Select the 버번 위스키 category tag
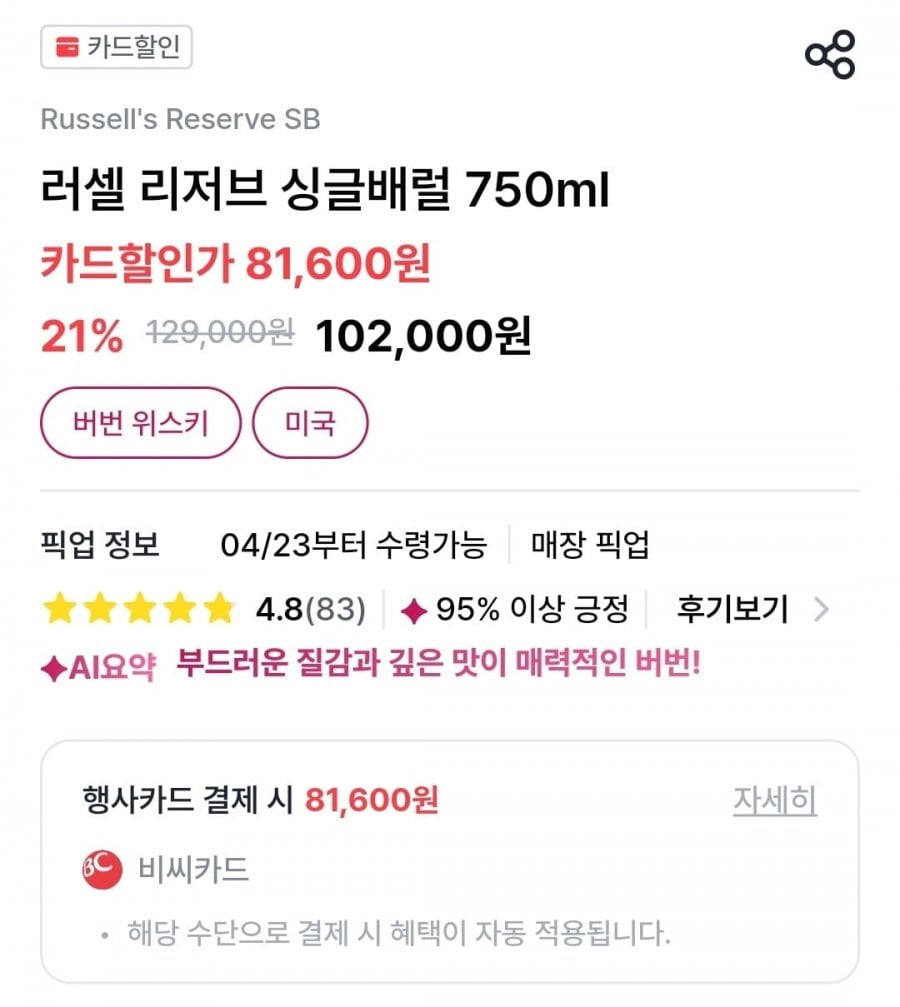This screenshot has height=1007, width=900. pyautogui.click(x=141, y=423)
